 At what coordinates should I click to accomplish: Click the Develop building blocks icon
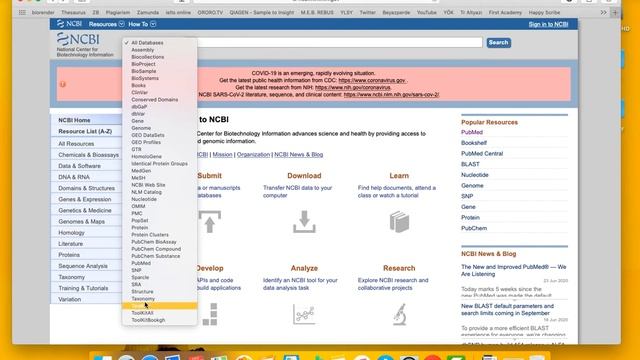[210, 314]
